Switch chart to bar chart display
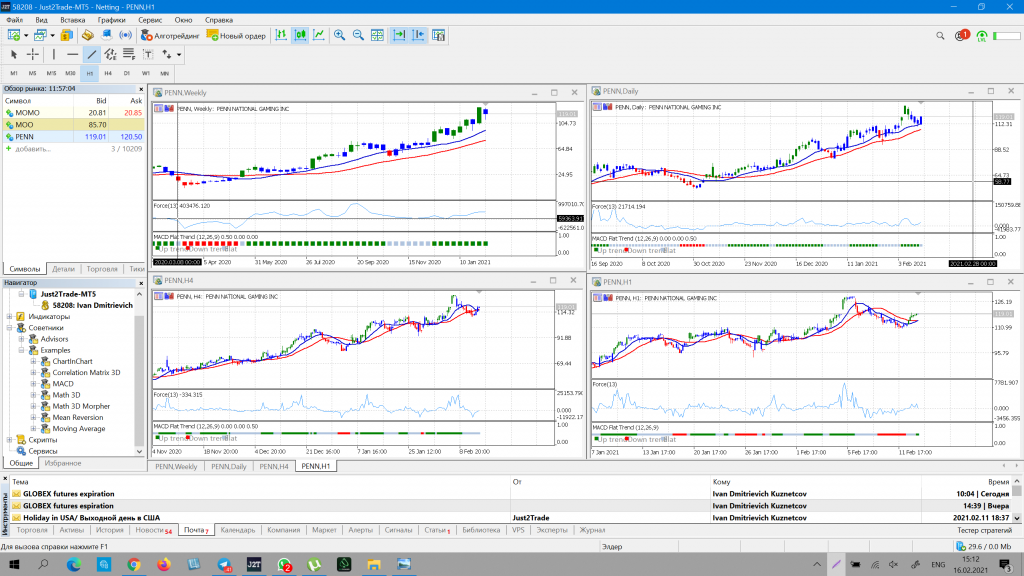The image size is (1024, 576). (x=281, y=35)
